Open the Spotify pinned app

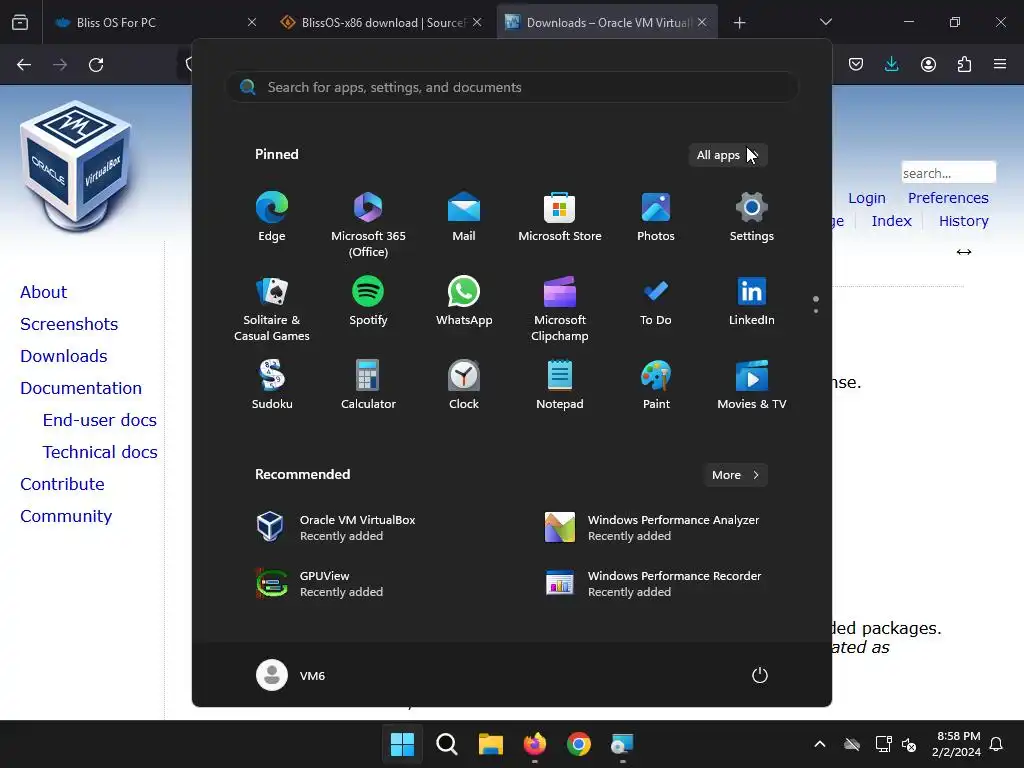coord(368,300)
